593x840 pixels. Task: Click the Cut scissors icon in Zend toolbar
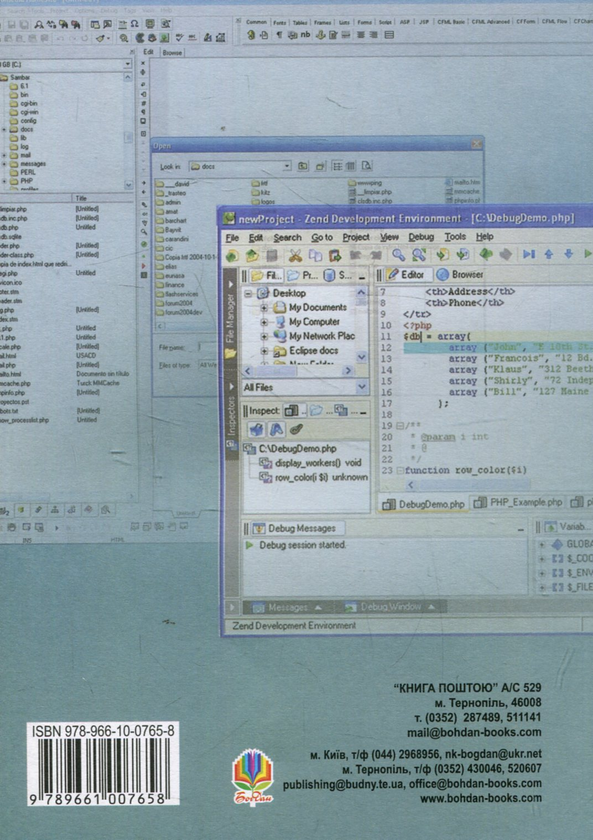click(295, 256)
